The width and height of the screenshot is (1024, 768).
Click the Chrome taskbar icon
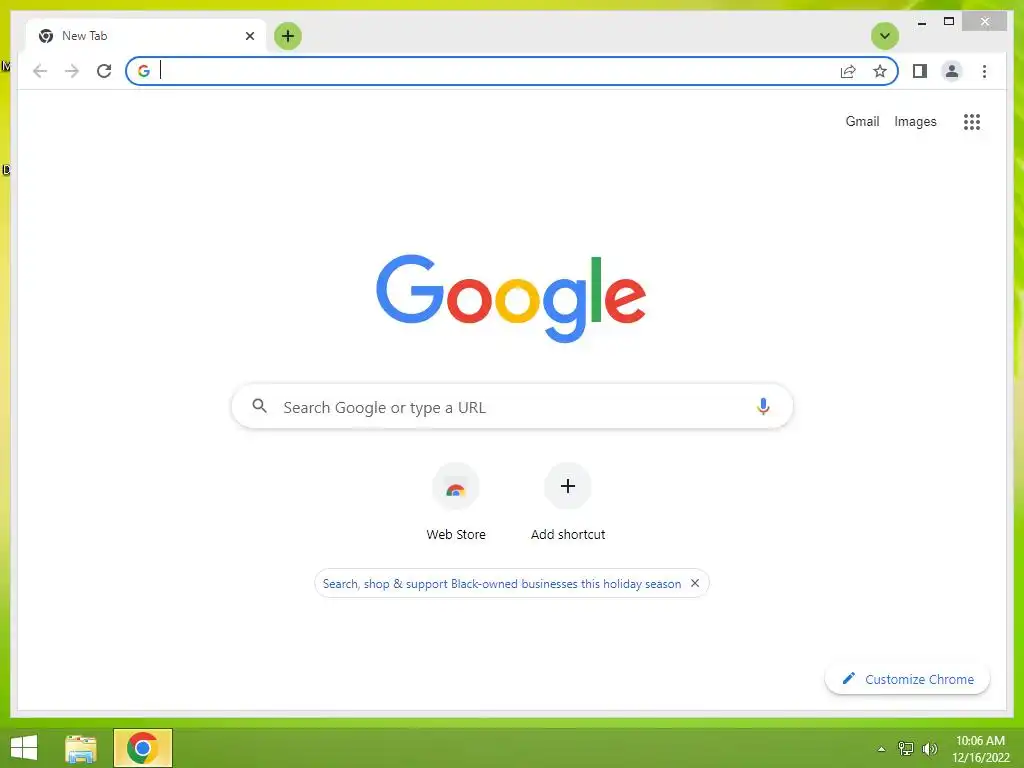click(142, 748)
